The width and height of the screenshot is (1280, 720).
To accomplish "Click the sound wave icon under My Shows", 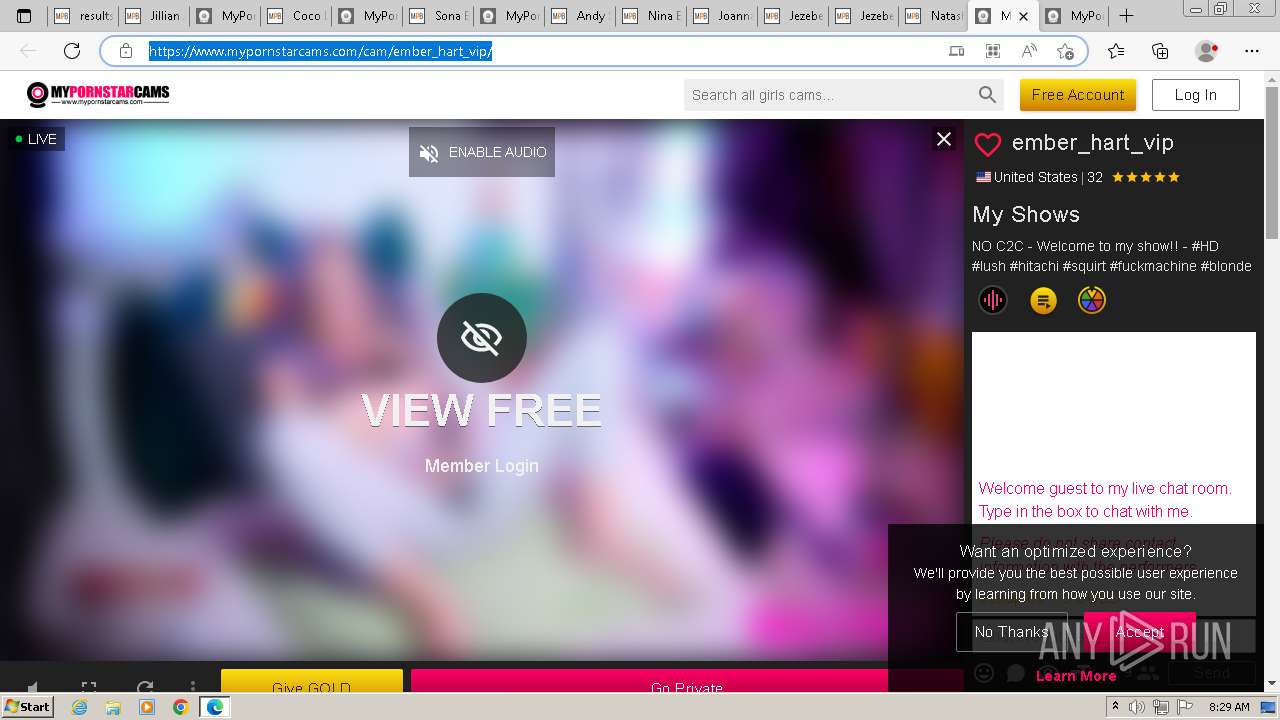I will [993, 300].
